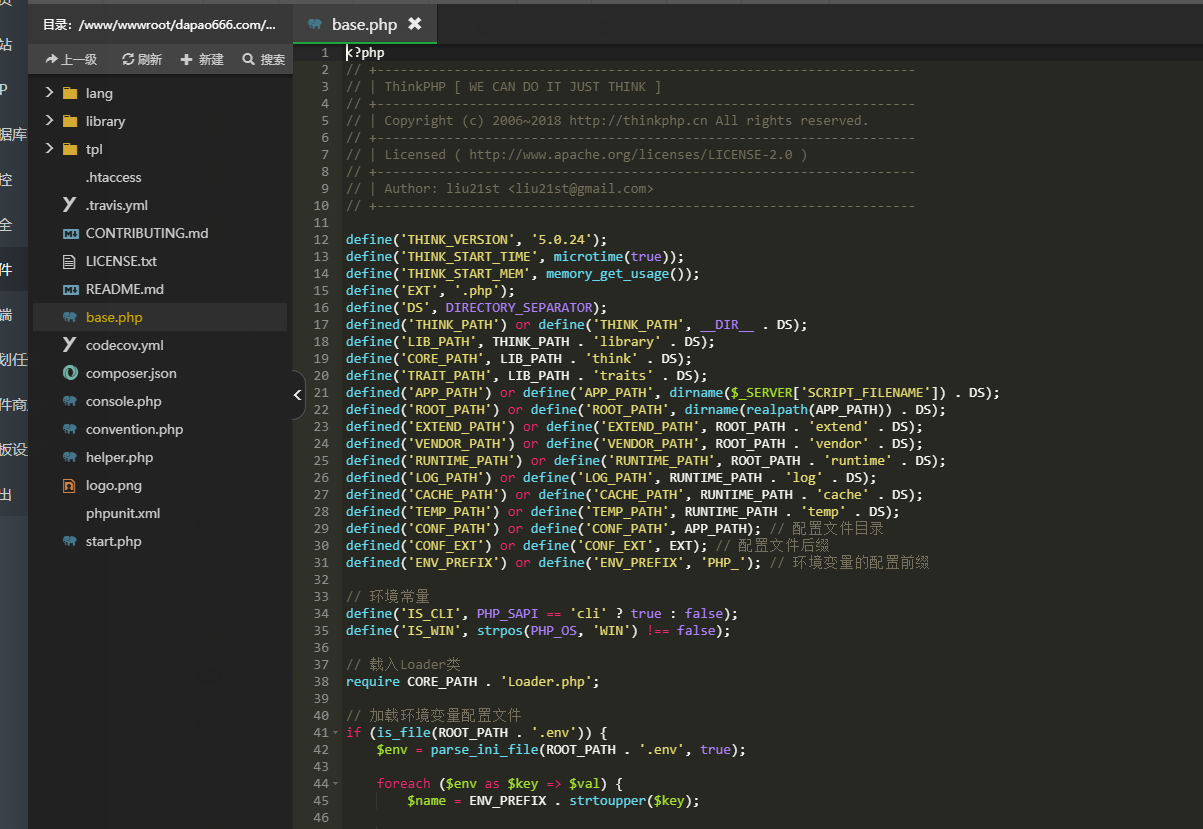The height and width of the screenshot is (829, 1203).
Task: Open .travis.yml file
Action: coord(117,205)
